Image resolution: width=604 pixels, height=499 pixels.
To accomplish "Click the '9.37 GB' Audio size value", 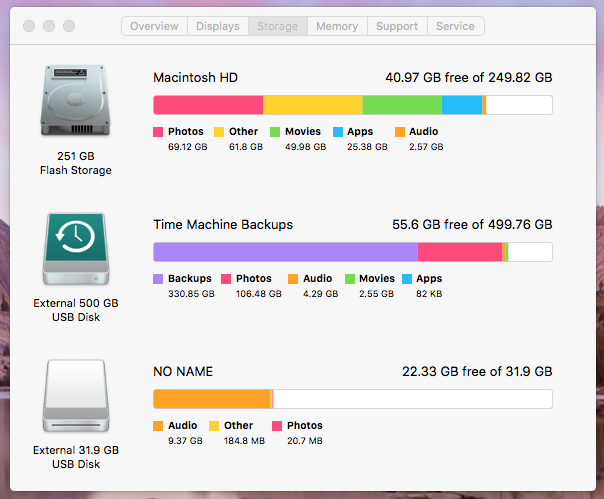I will coord(185,441).
